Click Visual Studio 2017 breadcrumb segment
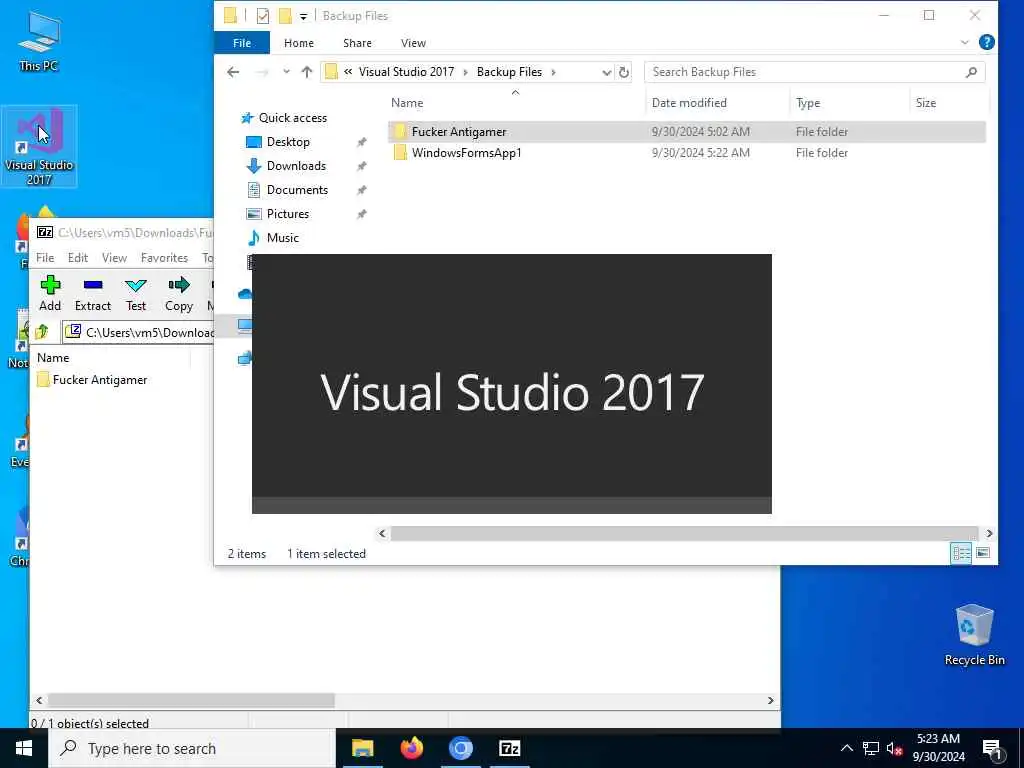 click(x=406, y=72)
